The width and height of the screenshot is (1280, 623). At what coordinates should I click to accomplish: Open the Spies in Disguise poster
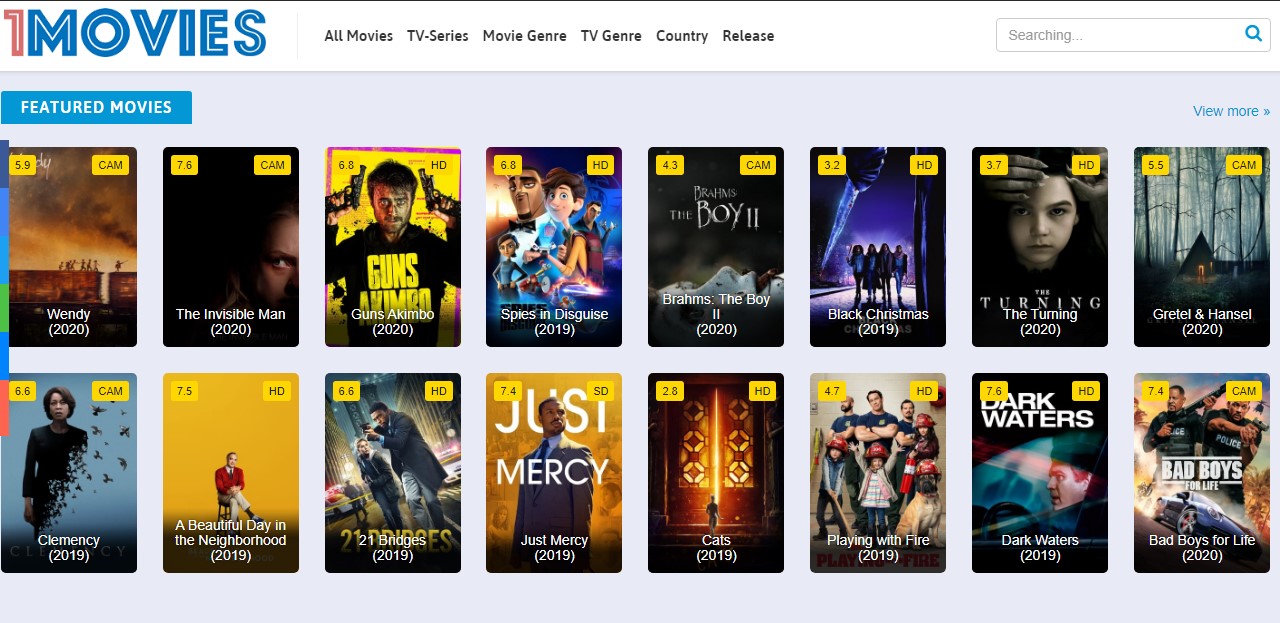554,247
